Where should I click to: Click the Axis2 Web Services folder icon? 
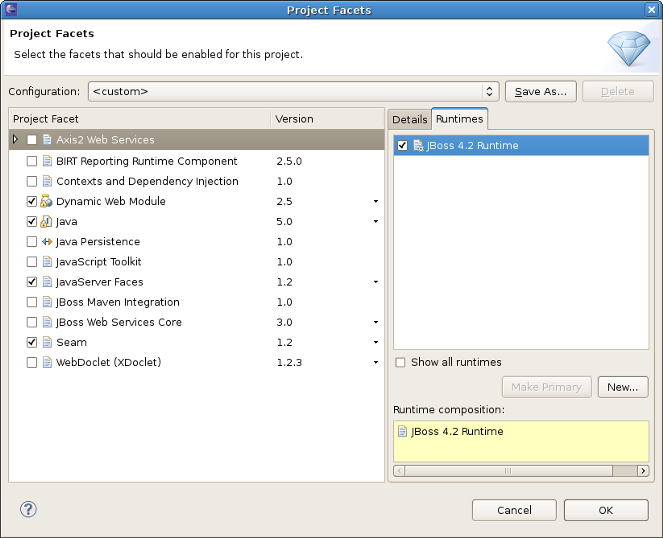coord(47,140)
